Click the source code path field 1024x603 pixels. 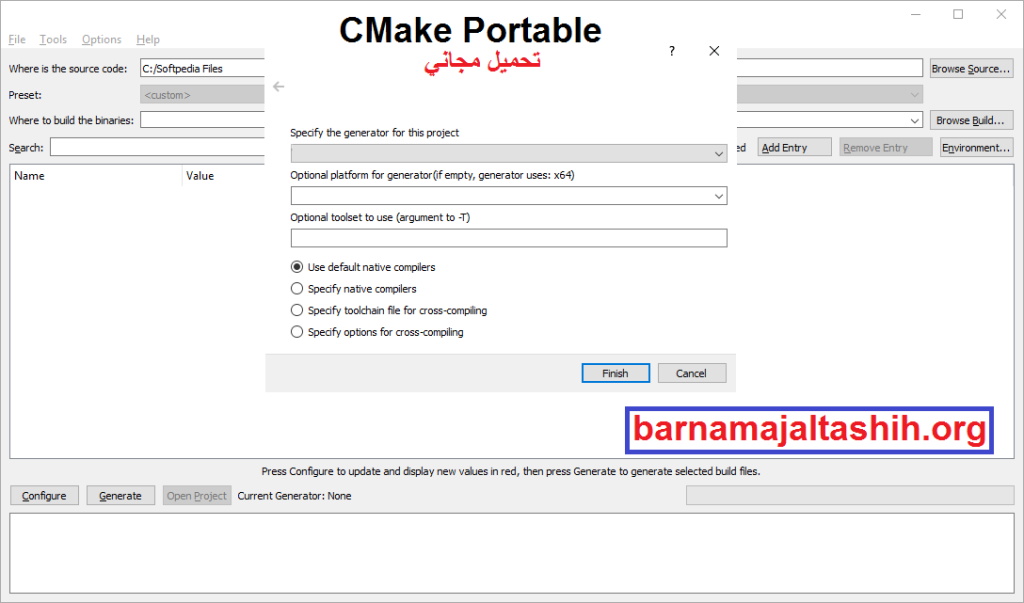pos(202,69)
